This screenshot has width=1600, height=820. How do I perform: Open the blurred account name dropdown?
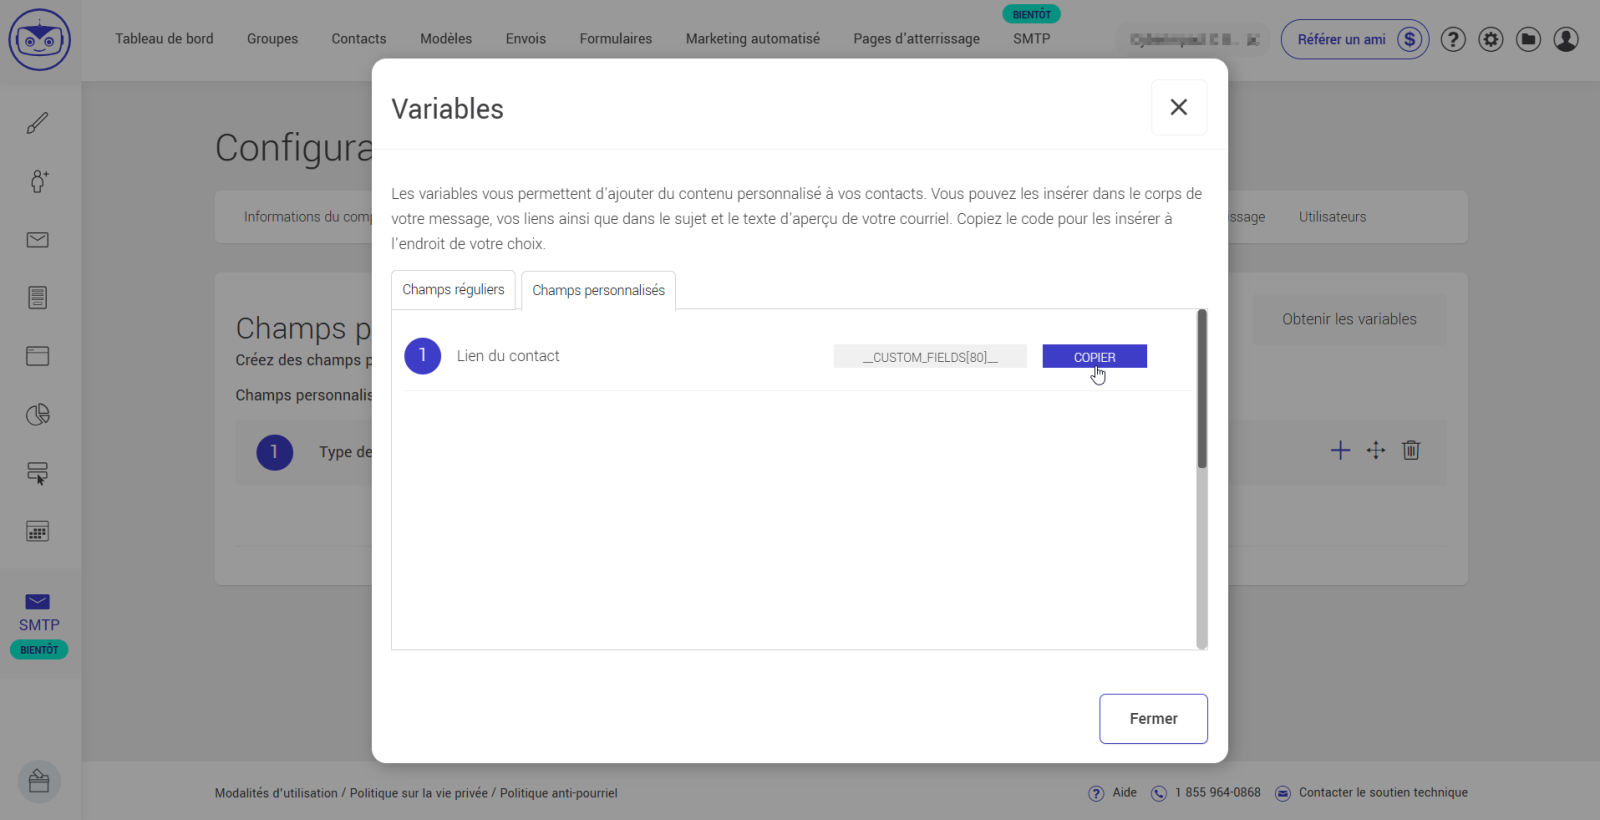pos(1193,39)
